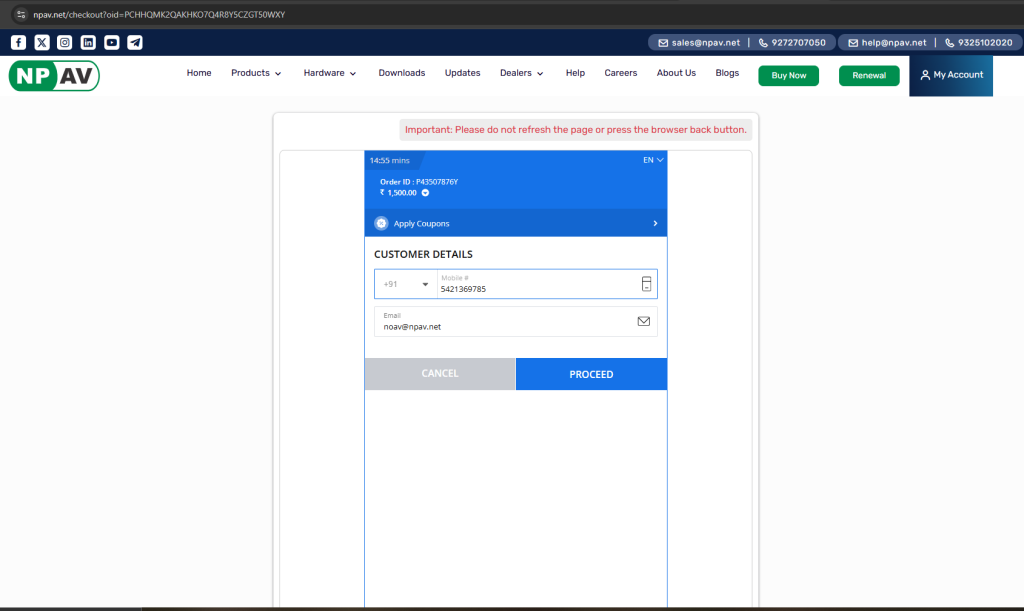
Task: Open the Telegram social icon
Action: pyautogui.click(x=135, y=42)
